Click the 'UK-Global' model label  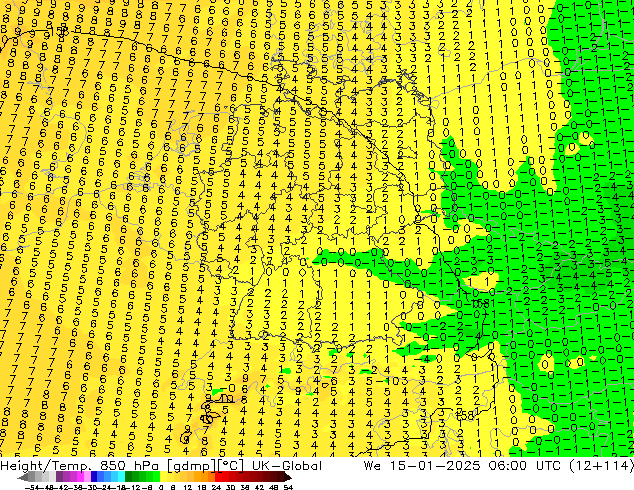[287, 466]
